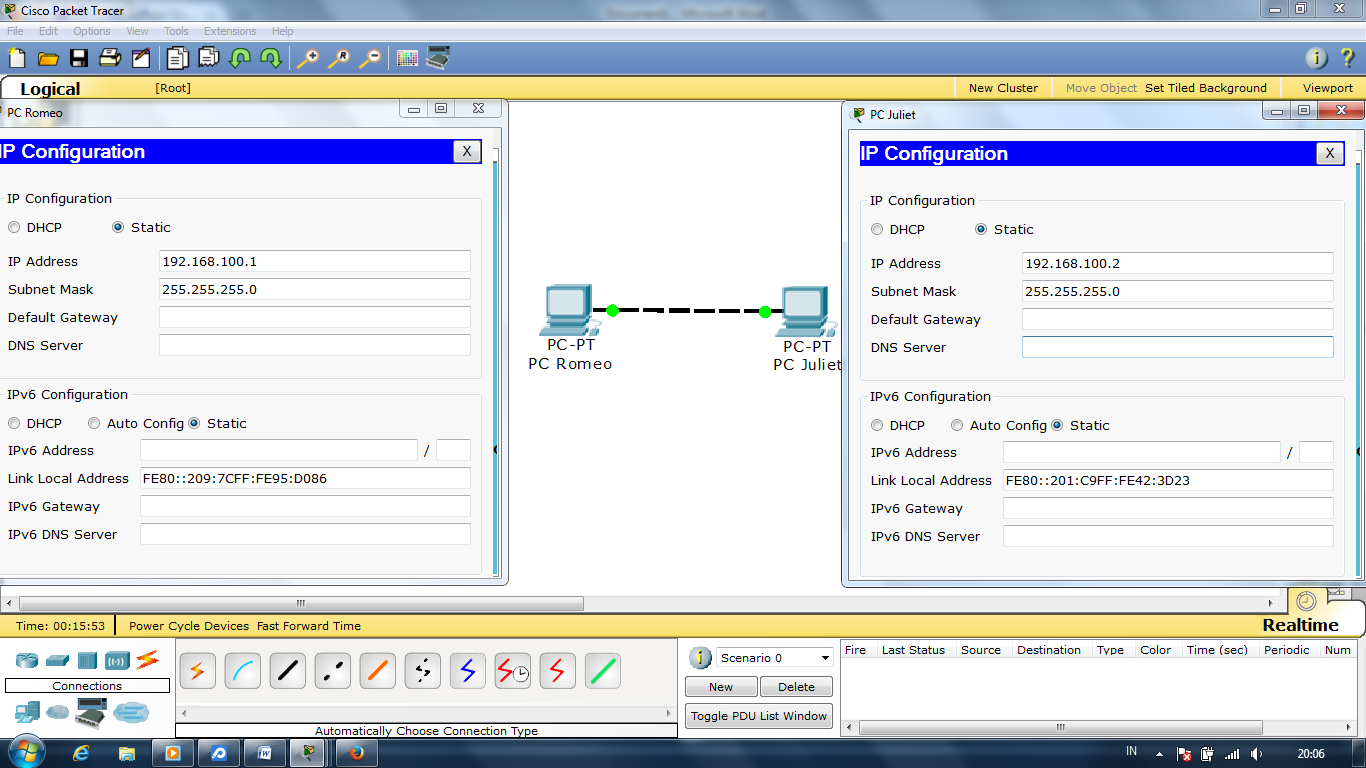The image size is (1366, 768).
Task: Select the Switches device category
Action: tap(57, 660)
